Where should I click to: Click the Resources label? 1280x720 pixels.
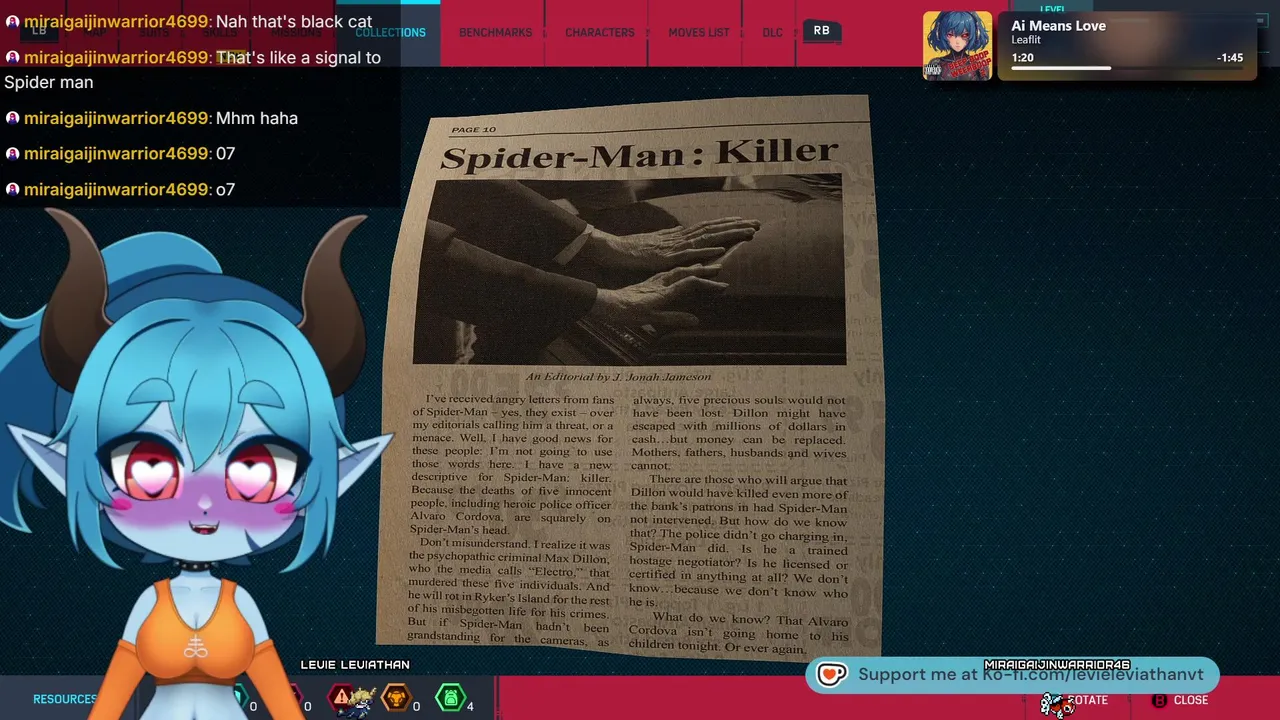pos(65,699)
